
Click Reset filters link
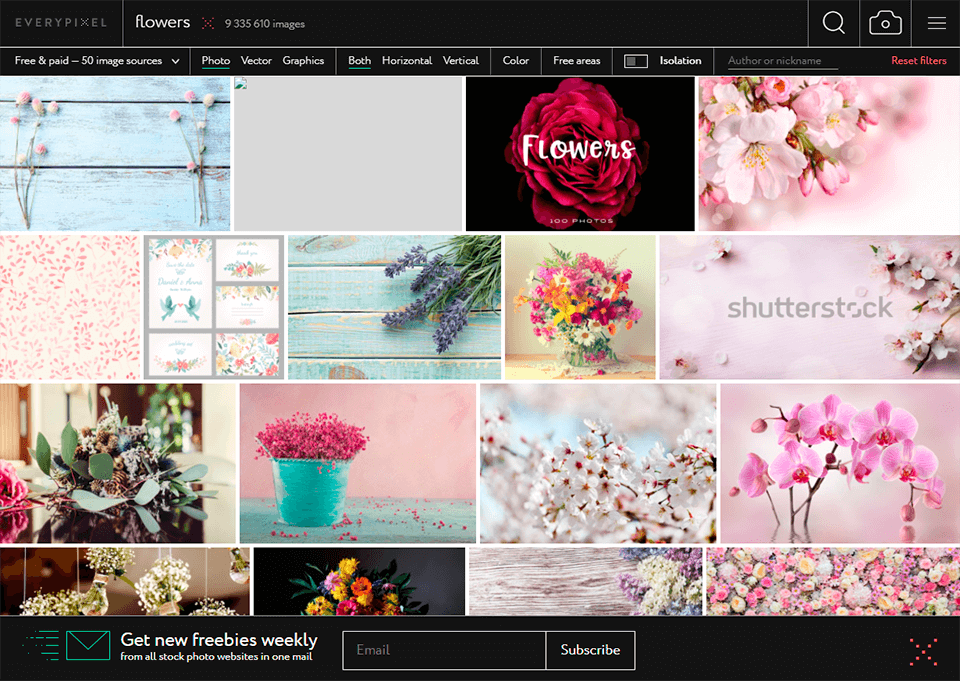click(918, 61)
